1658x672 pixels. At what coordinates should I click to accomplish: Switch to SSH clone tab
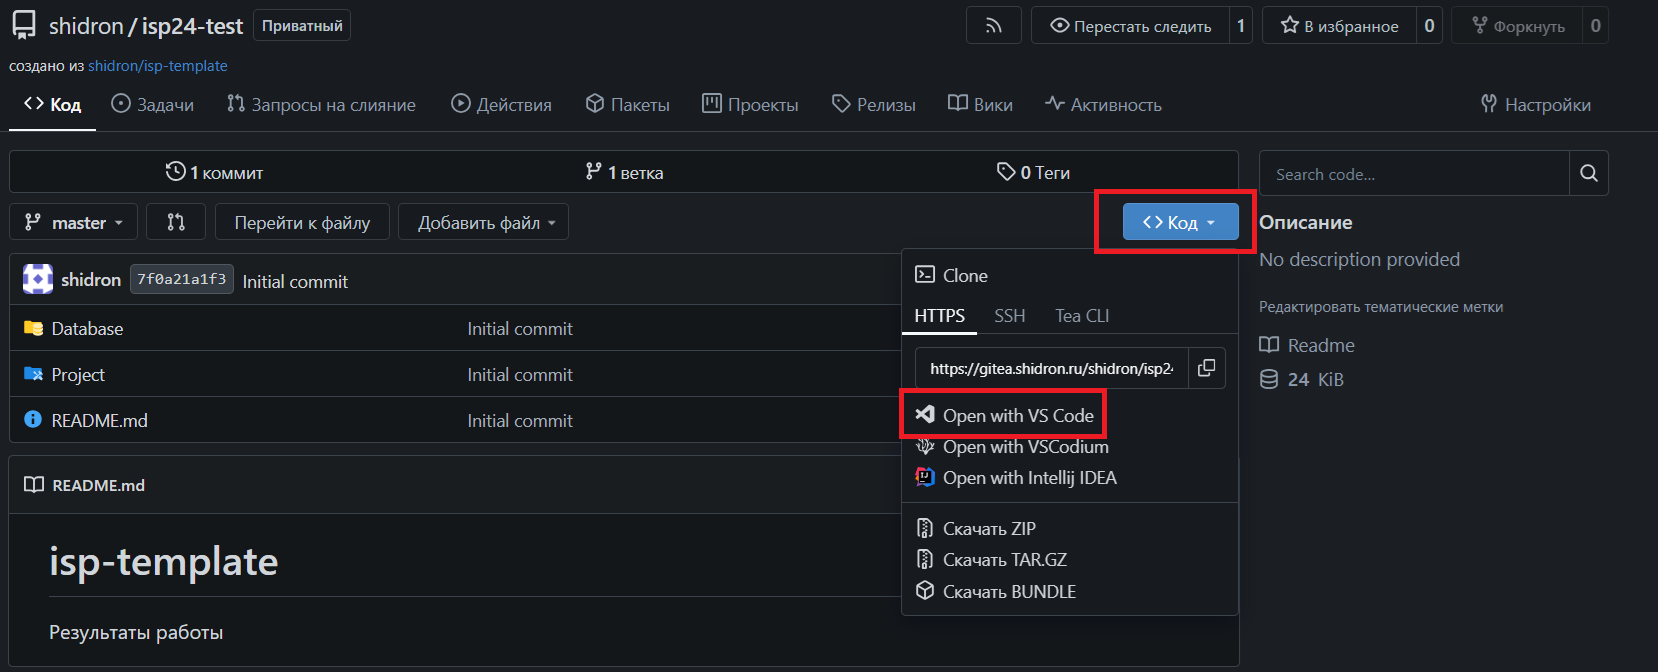1009,316
